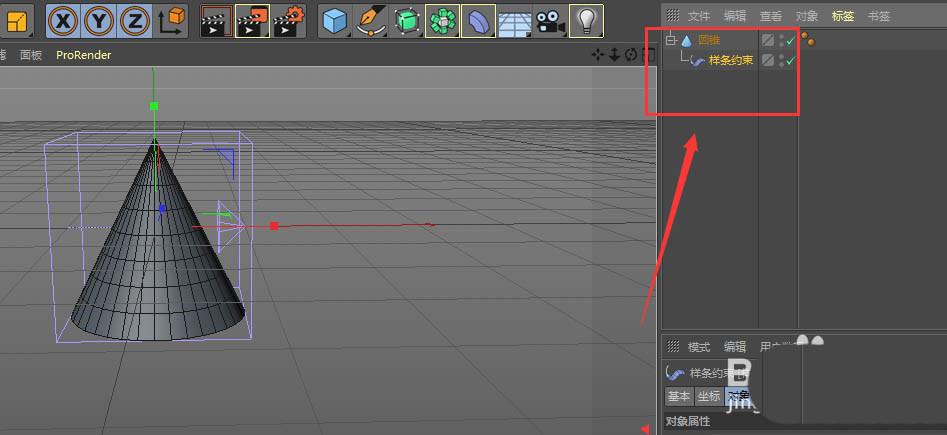Toggle 圆锥 visibility dots
The image size is (947, 435).
(x=782, y=40)
